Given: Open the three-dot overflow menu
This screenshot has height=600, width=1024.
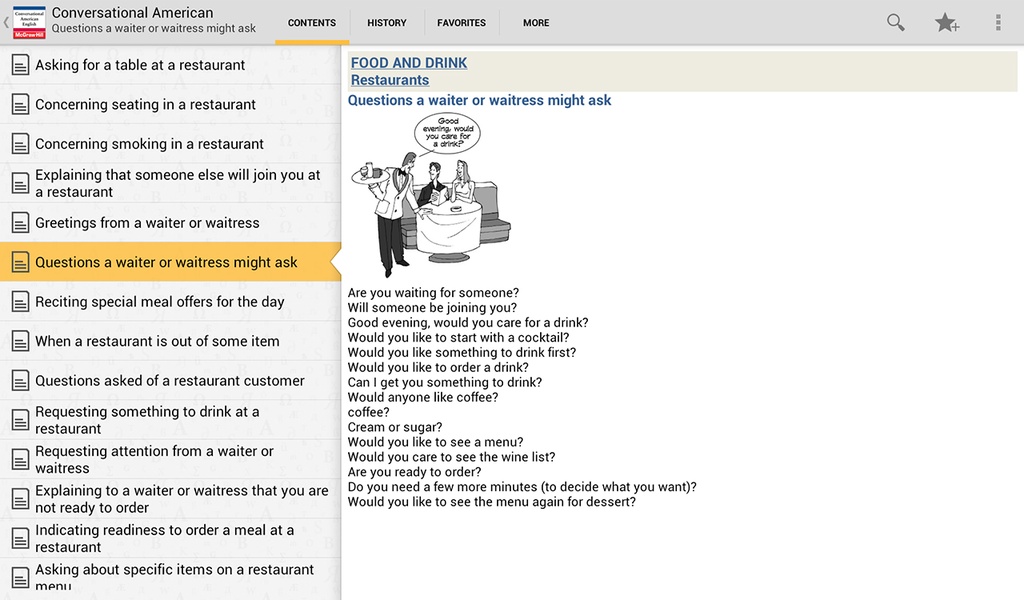Looking at the screenshot, I should pos(998,22).
